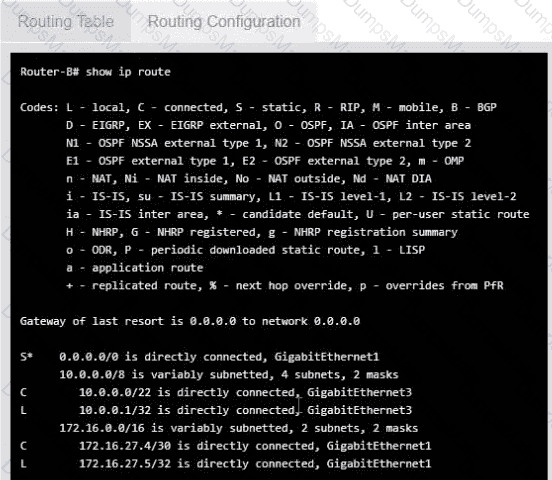This screenshot has height=480, width=552.
Task: Switch to the Routing Table tab
Action: pyautogui.click(x=65, y=21)
